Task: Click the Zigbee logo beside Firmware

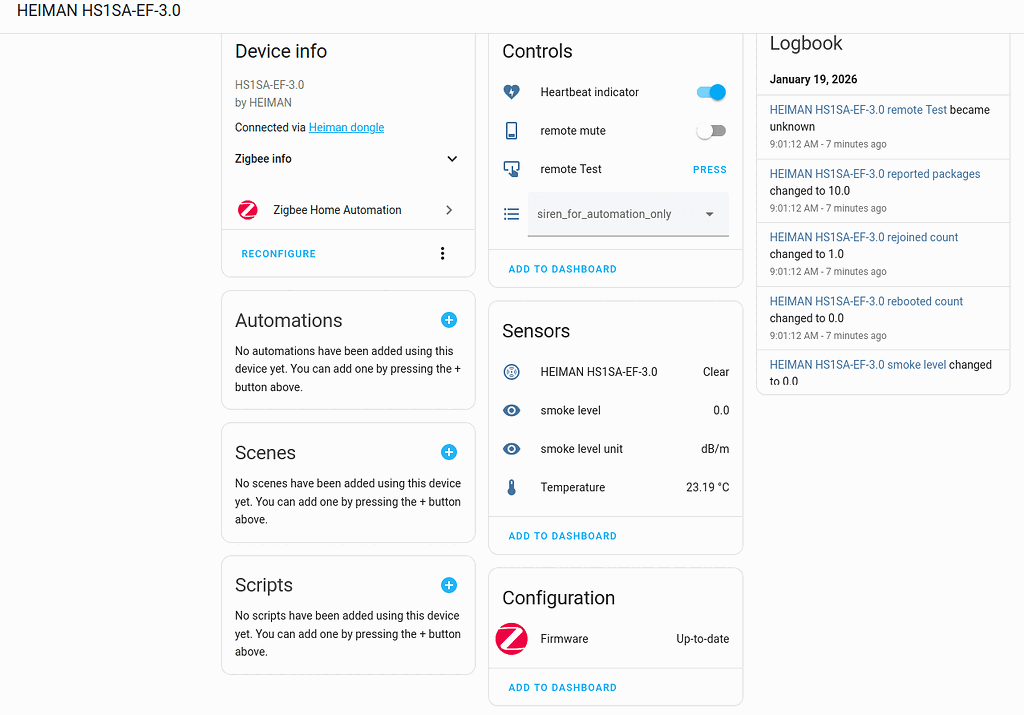Action: pyautogui.click(x=511, y=639)
